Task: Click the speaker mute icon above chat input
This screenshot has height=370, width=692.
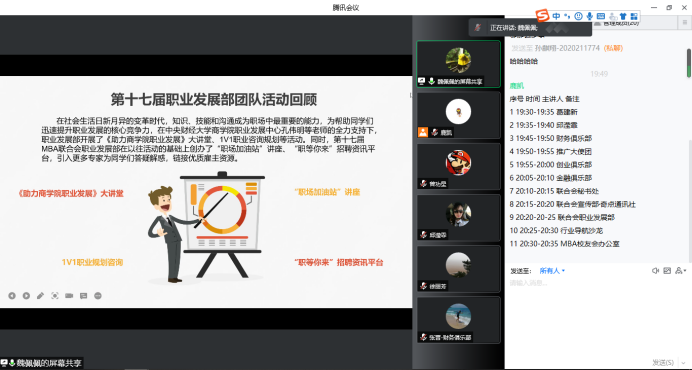Action: pyautogui.click(x=655, y=271)
